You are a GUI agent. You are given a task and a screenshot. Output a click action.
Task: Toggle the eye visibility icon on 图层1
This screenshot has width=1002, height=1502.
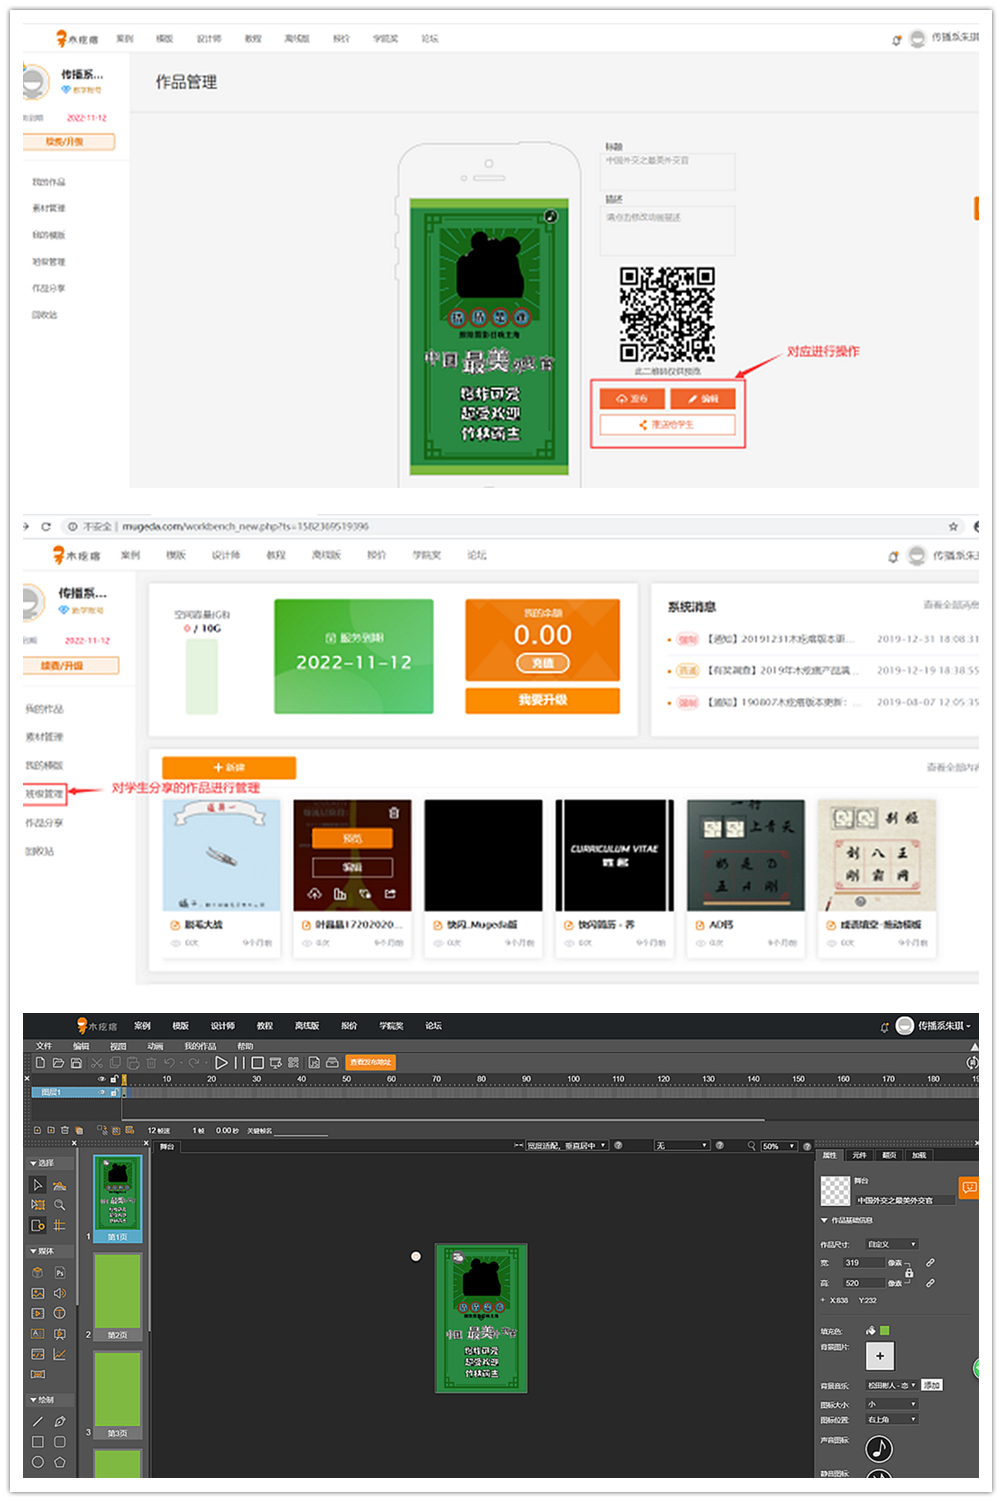pyautogui.click(x=101, y=1092)
